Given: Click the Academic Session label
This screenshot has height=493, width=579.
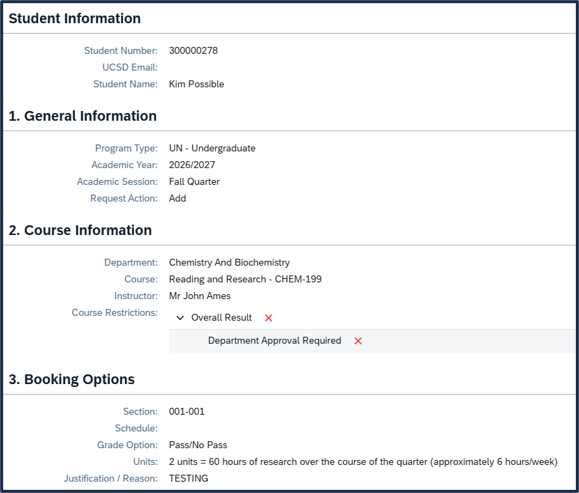Looking at the screenshot, I should pos(117,182).
